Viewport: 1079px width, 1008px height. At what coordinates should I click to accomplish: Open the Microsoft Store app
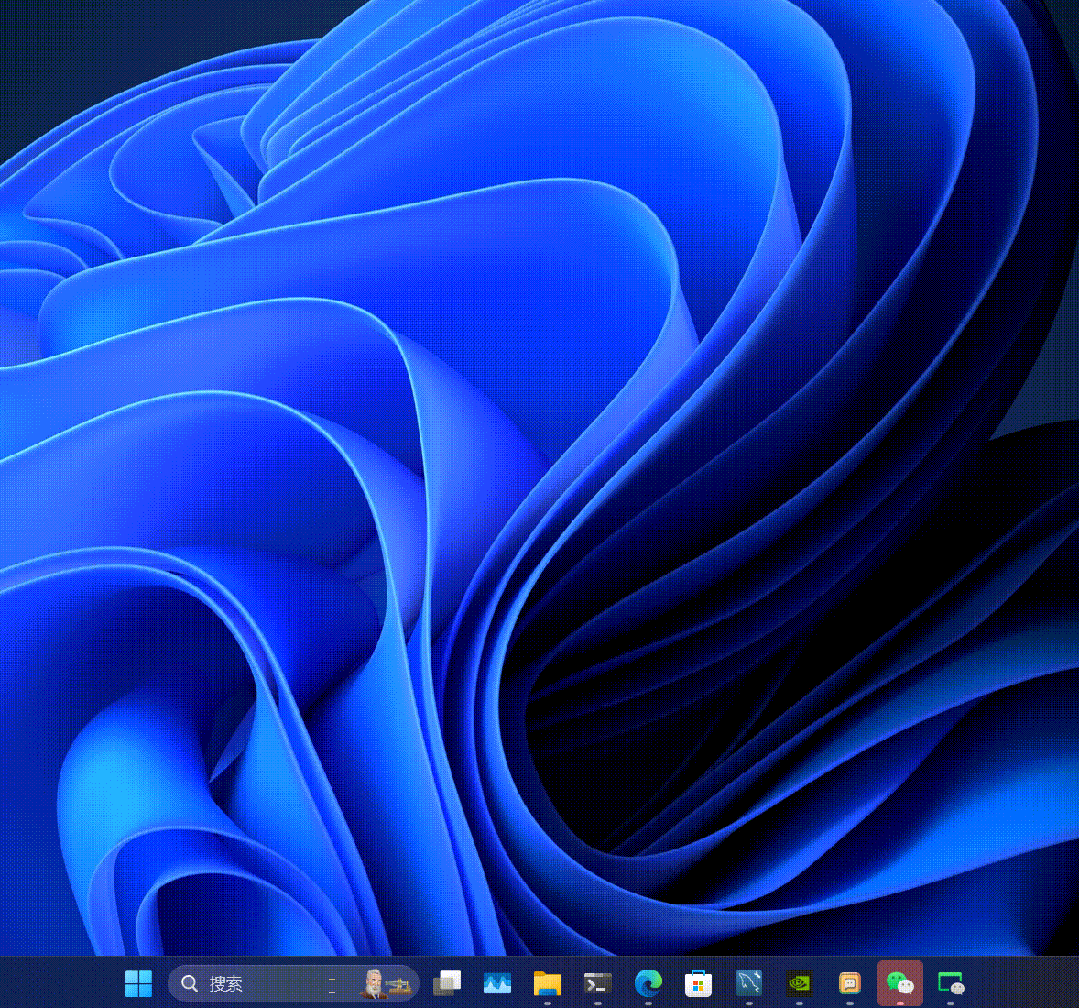click(x=698, y=983)
